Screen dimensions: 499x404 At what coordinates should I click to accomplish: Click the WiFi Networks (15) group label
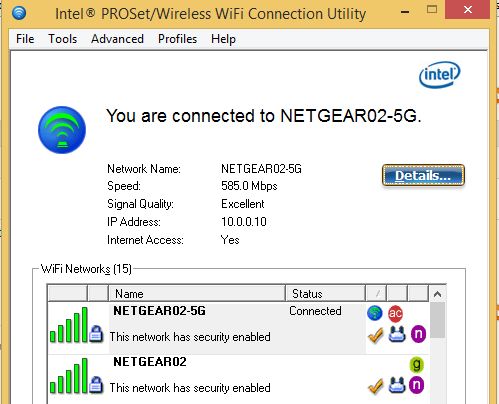pyautogui.click(x=86, y=269)
